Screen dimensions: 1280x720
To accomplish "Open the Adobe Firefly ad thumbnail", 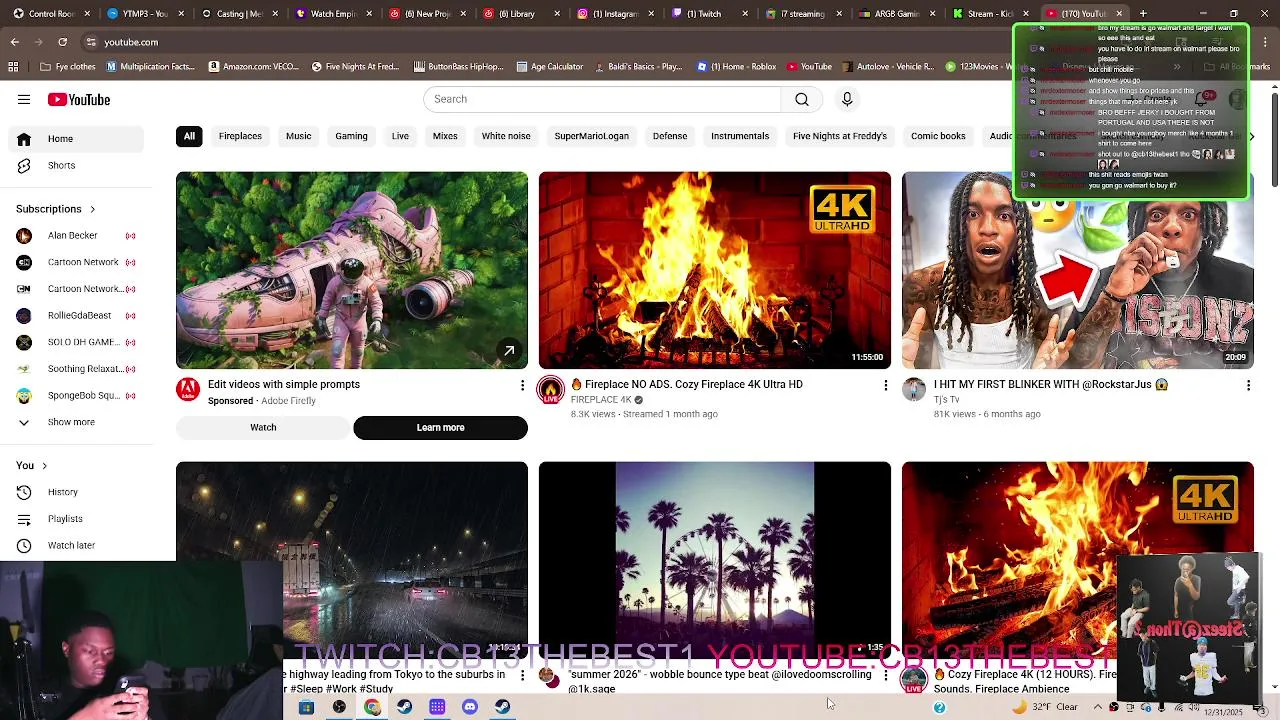I will pos(352,270).
